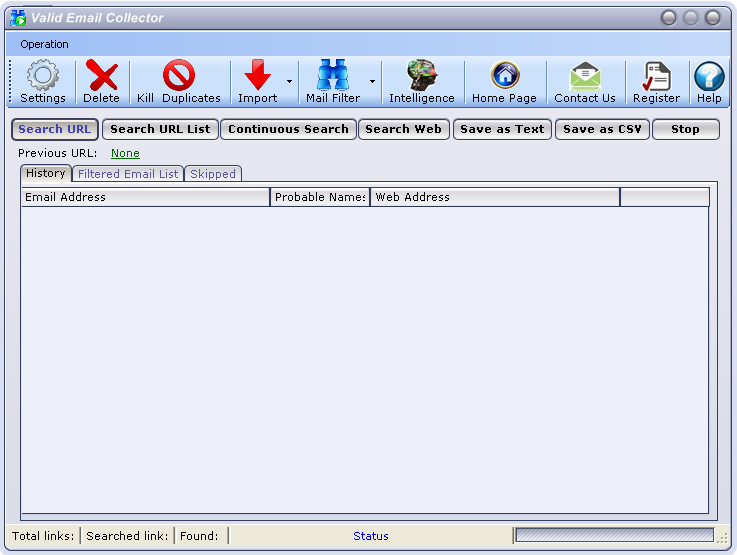The image size is (737, 555).
Task: Click the toolbar grip handle
Action: point(10,80)
